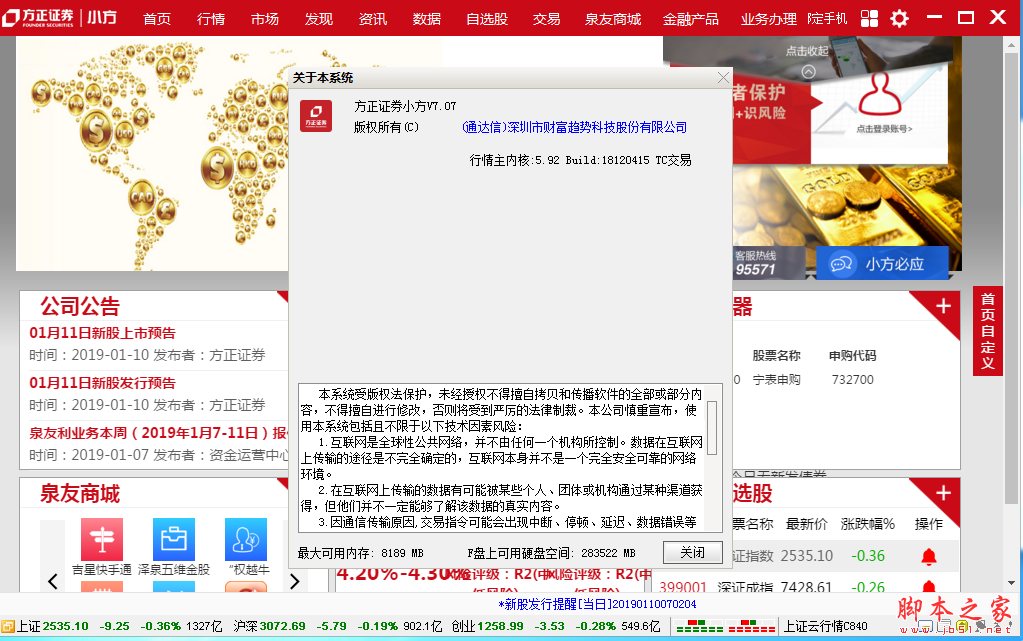Image resolution: width=1023 pixels, height=641 pixels.
Task: Click 沪深 3072.69 index in status bar
Action: 269,627
